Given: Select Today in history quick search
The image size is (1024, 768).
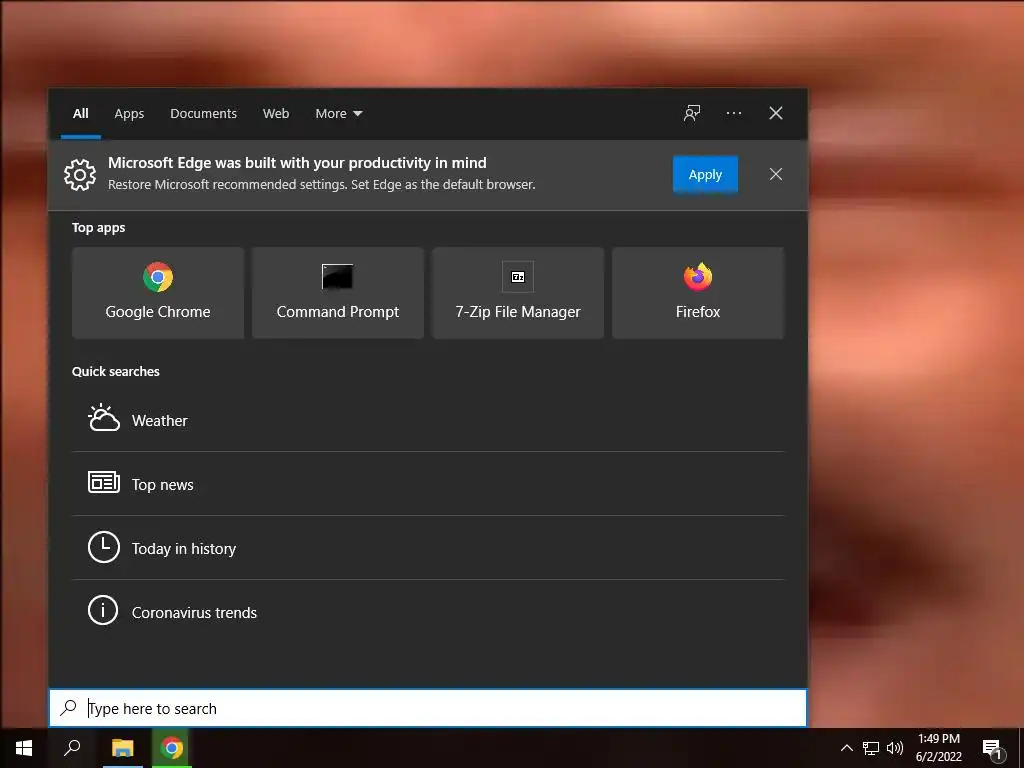Looking at the screenshot, I should (428, 548).
